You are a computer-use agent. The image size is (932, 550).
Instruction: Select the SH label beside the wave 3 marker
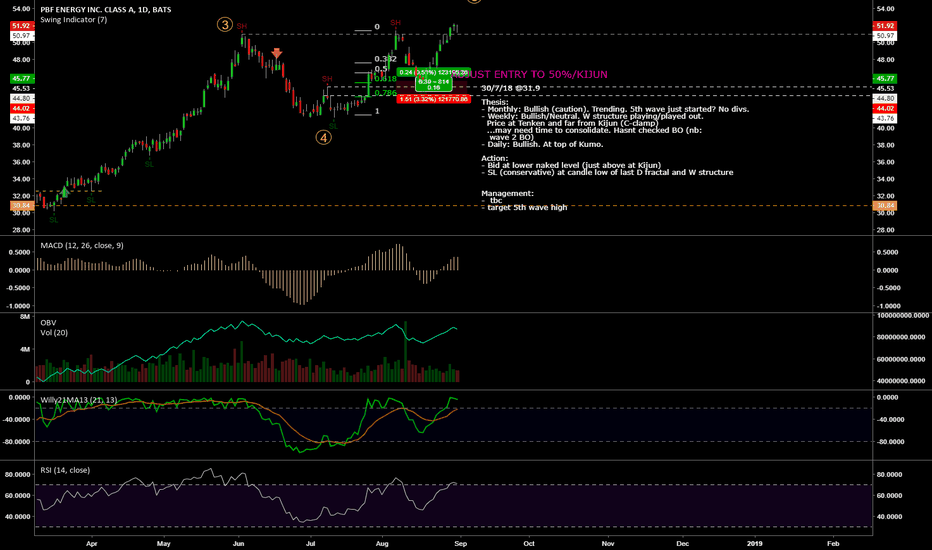241,27
